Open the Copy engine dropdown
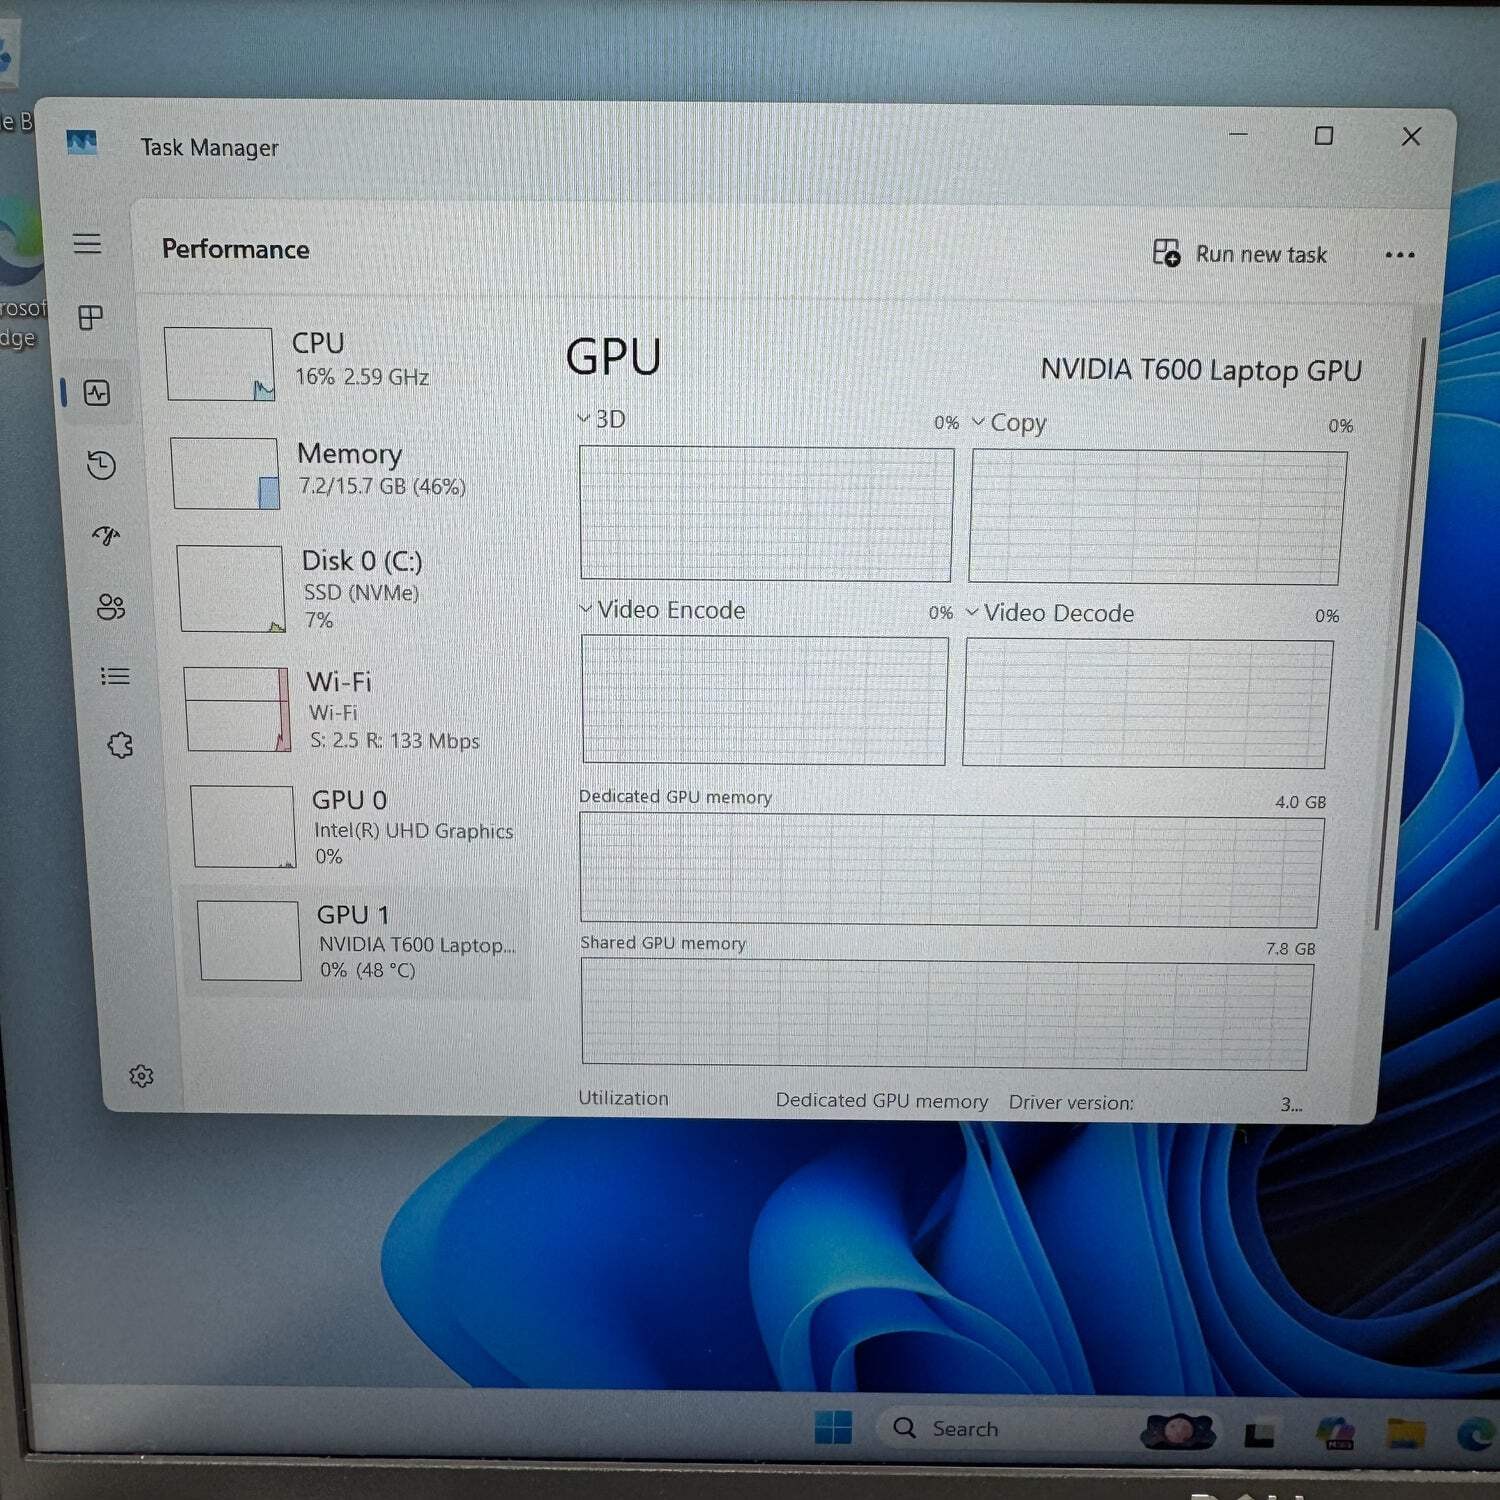 1008,423
